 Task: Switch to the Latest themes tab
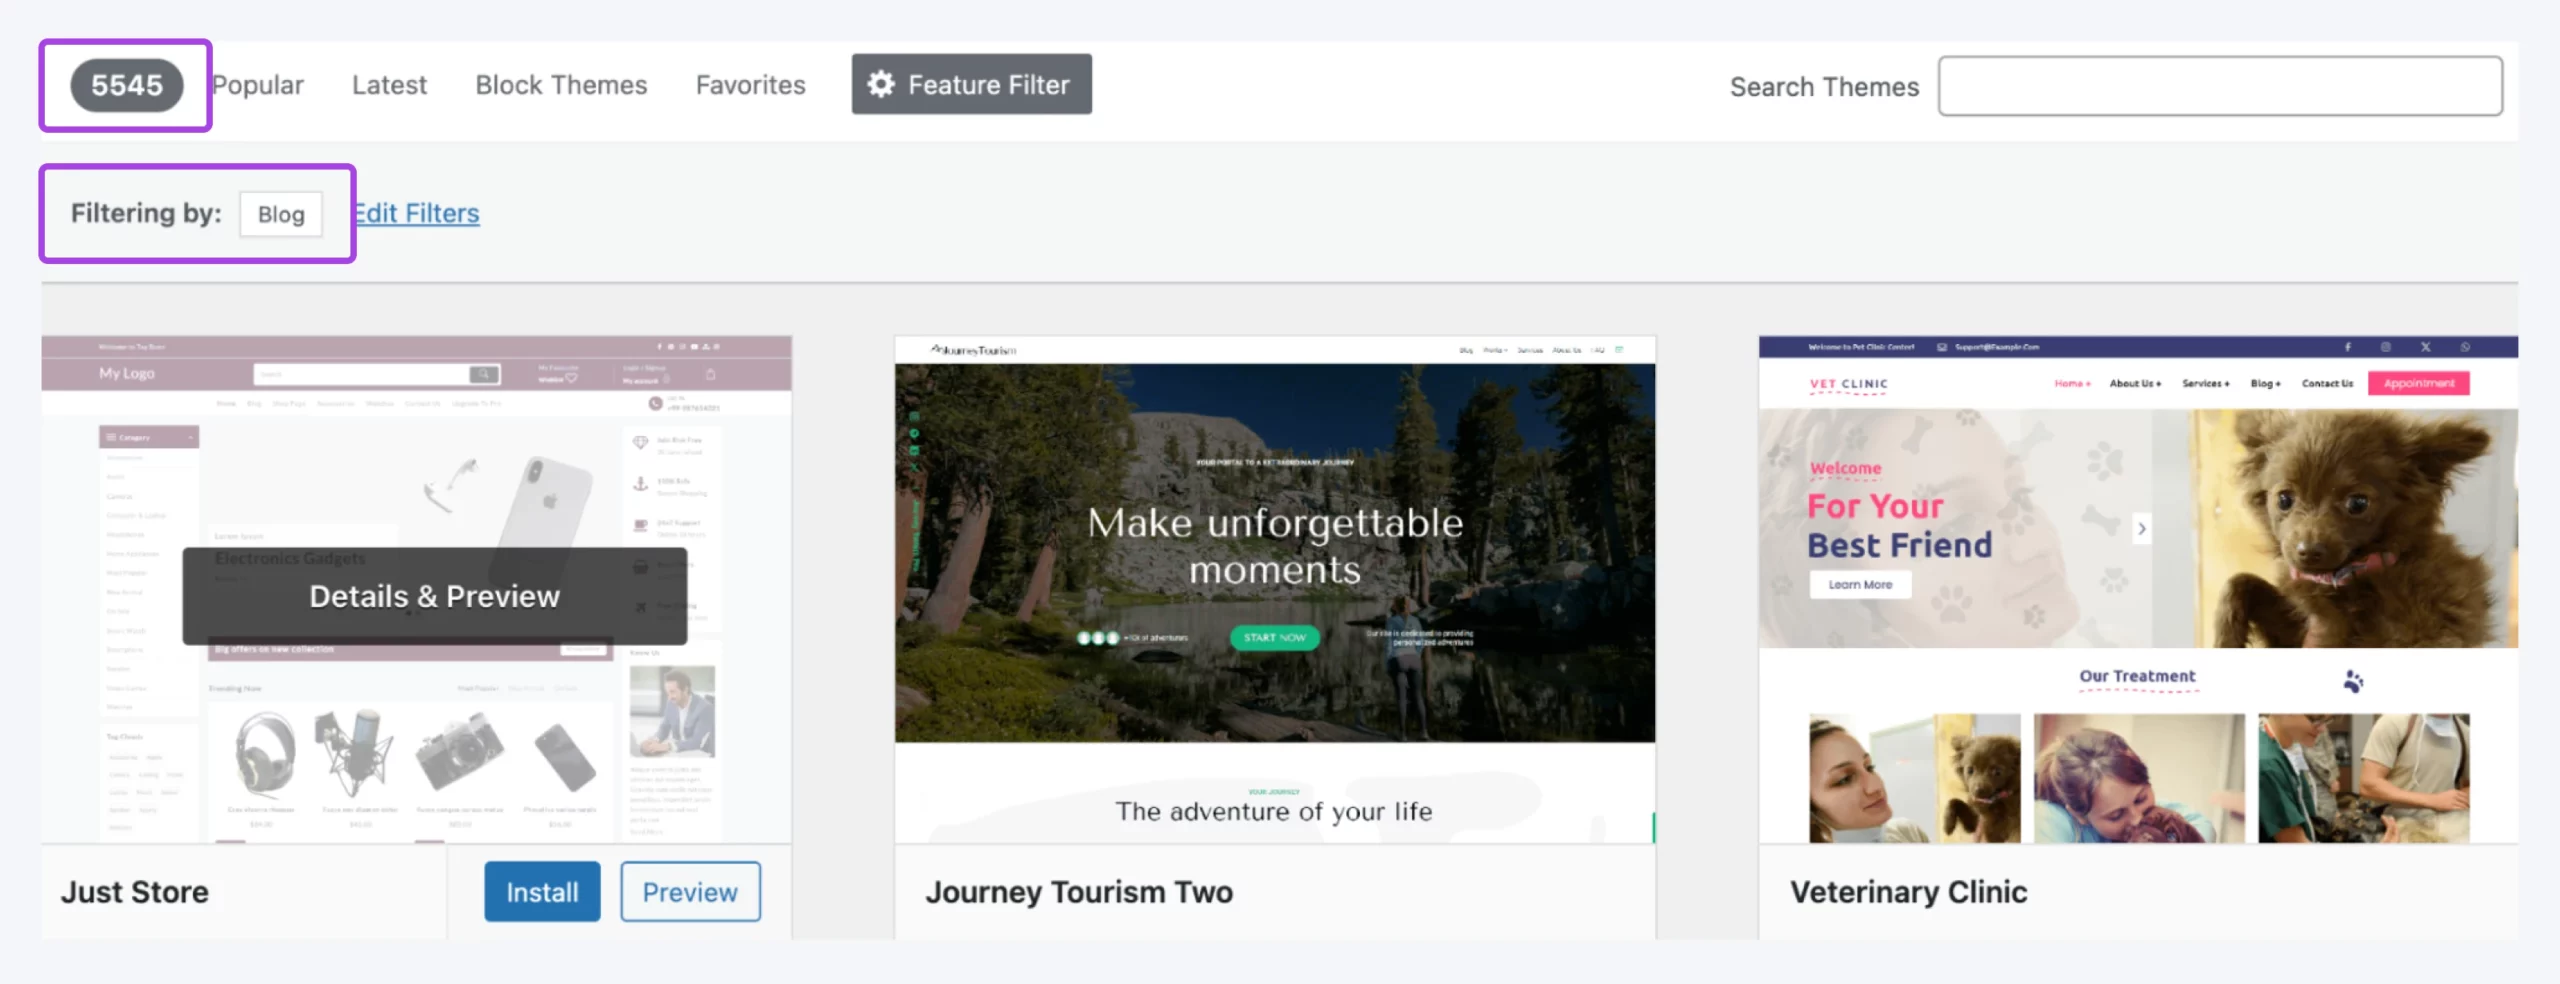tap(389, 85)
